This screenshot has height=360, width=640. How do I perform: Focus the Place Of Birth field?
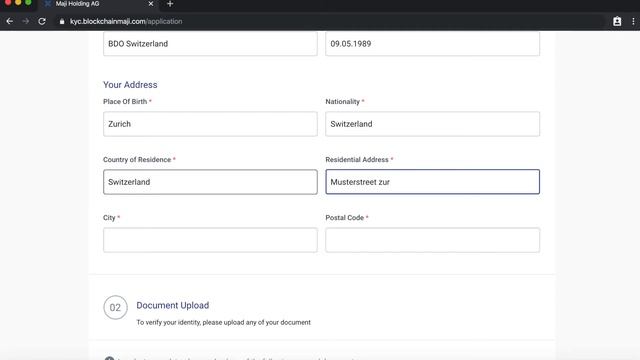(x=210, y=124)
